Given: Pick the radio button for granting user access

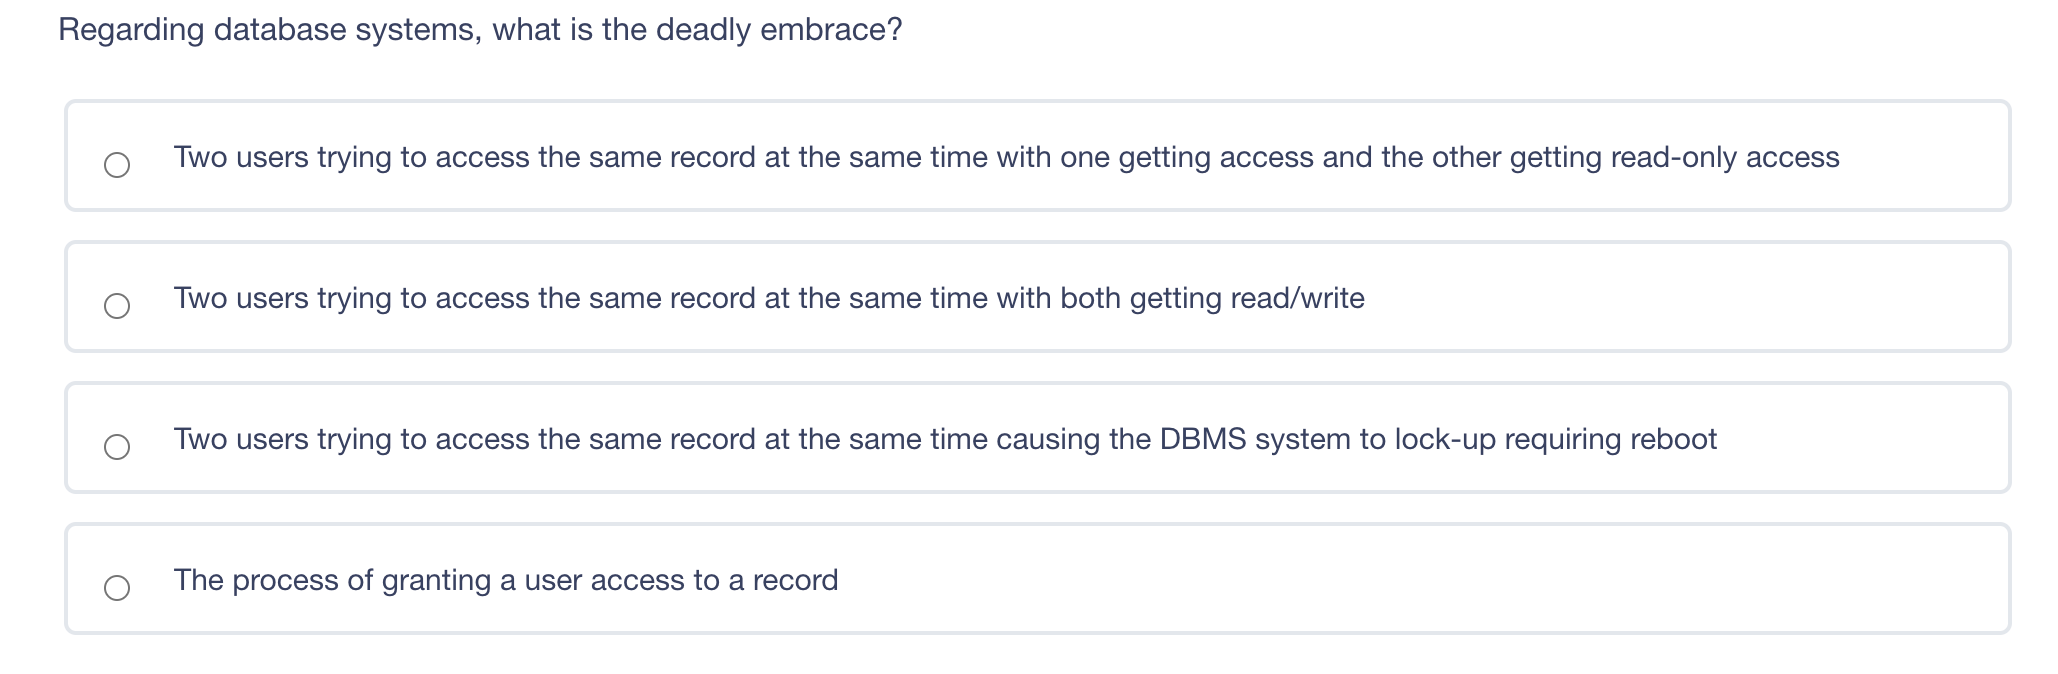Looking at the screenshot, I should tap(117, 588).
